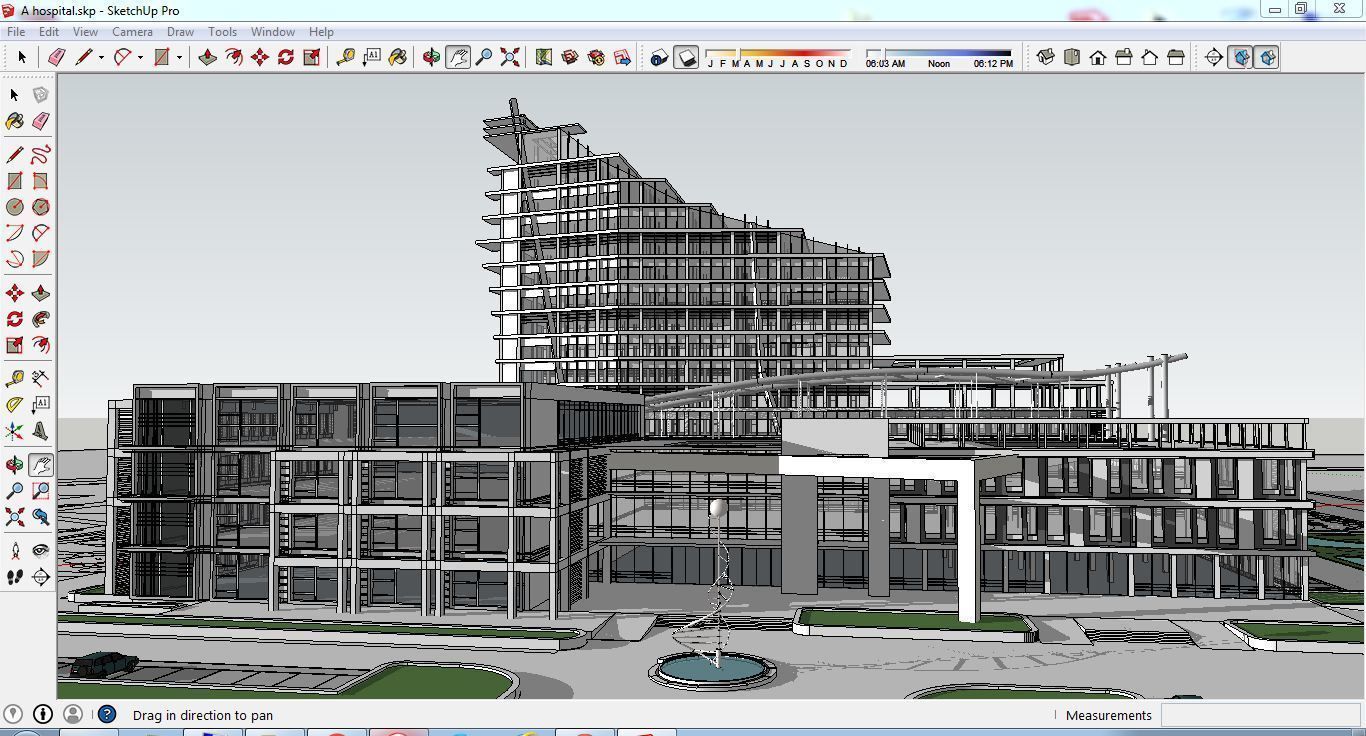Open the Window menu
The image size is (1366, 736).
[272, 32]
